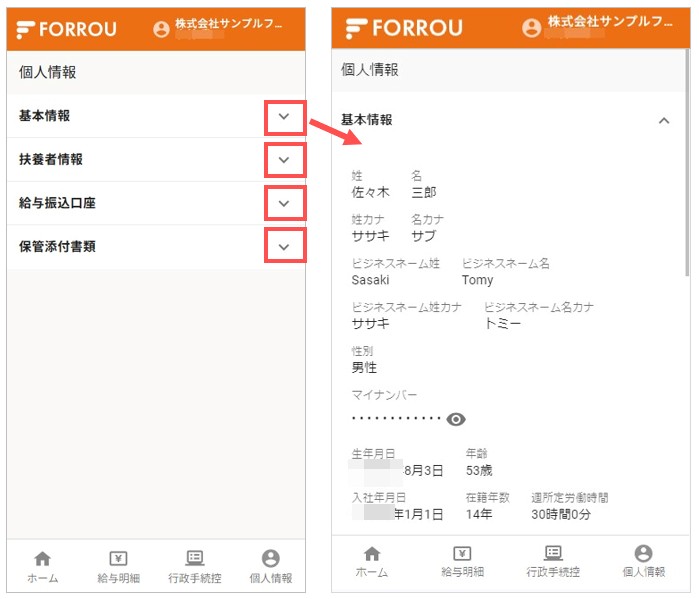Click 個人情報 page title in left screen
This screenshot has width=699, height=599.
[47, 72]
